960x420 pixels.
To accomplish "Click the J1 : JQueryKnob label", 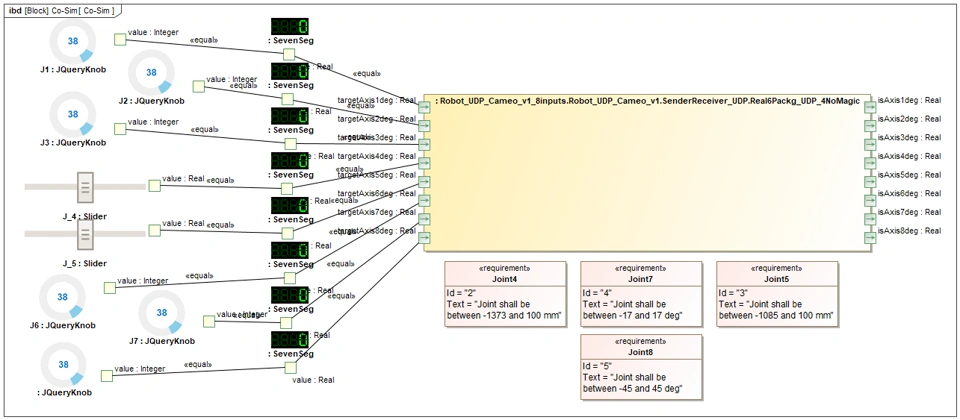I will (73, 70).
